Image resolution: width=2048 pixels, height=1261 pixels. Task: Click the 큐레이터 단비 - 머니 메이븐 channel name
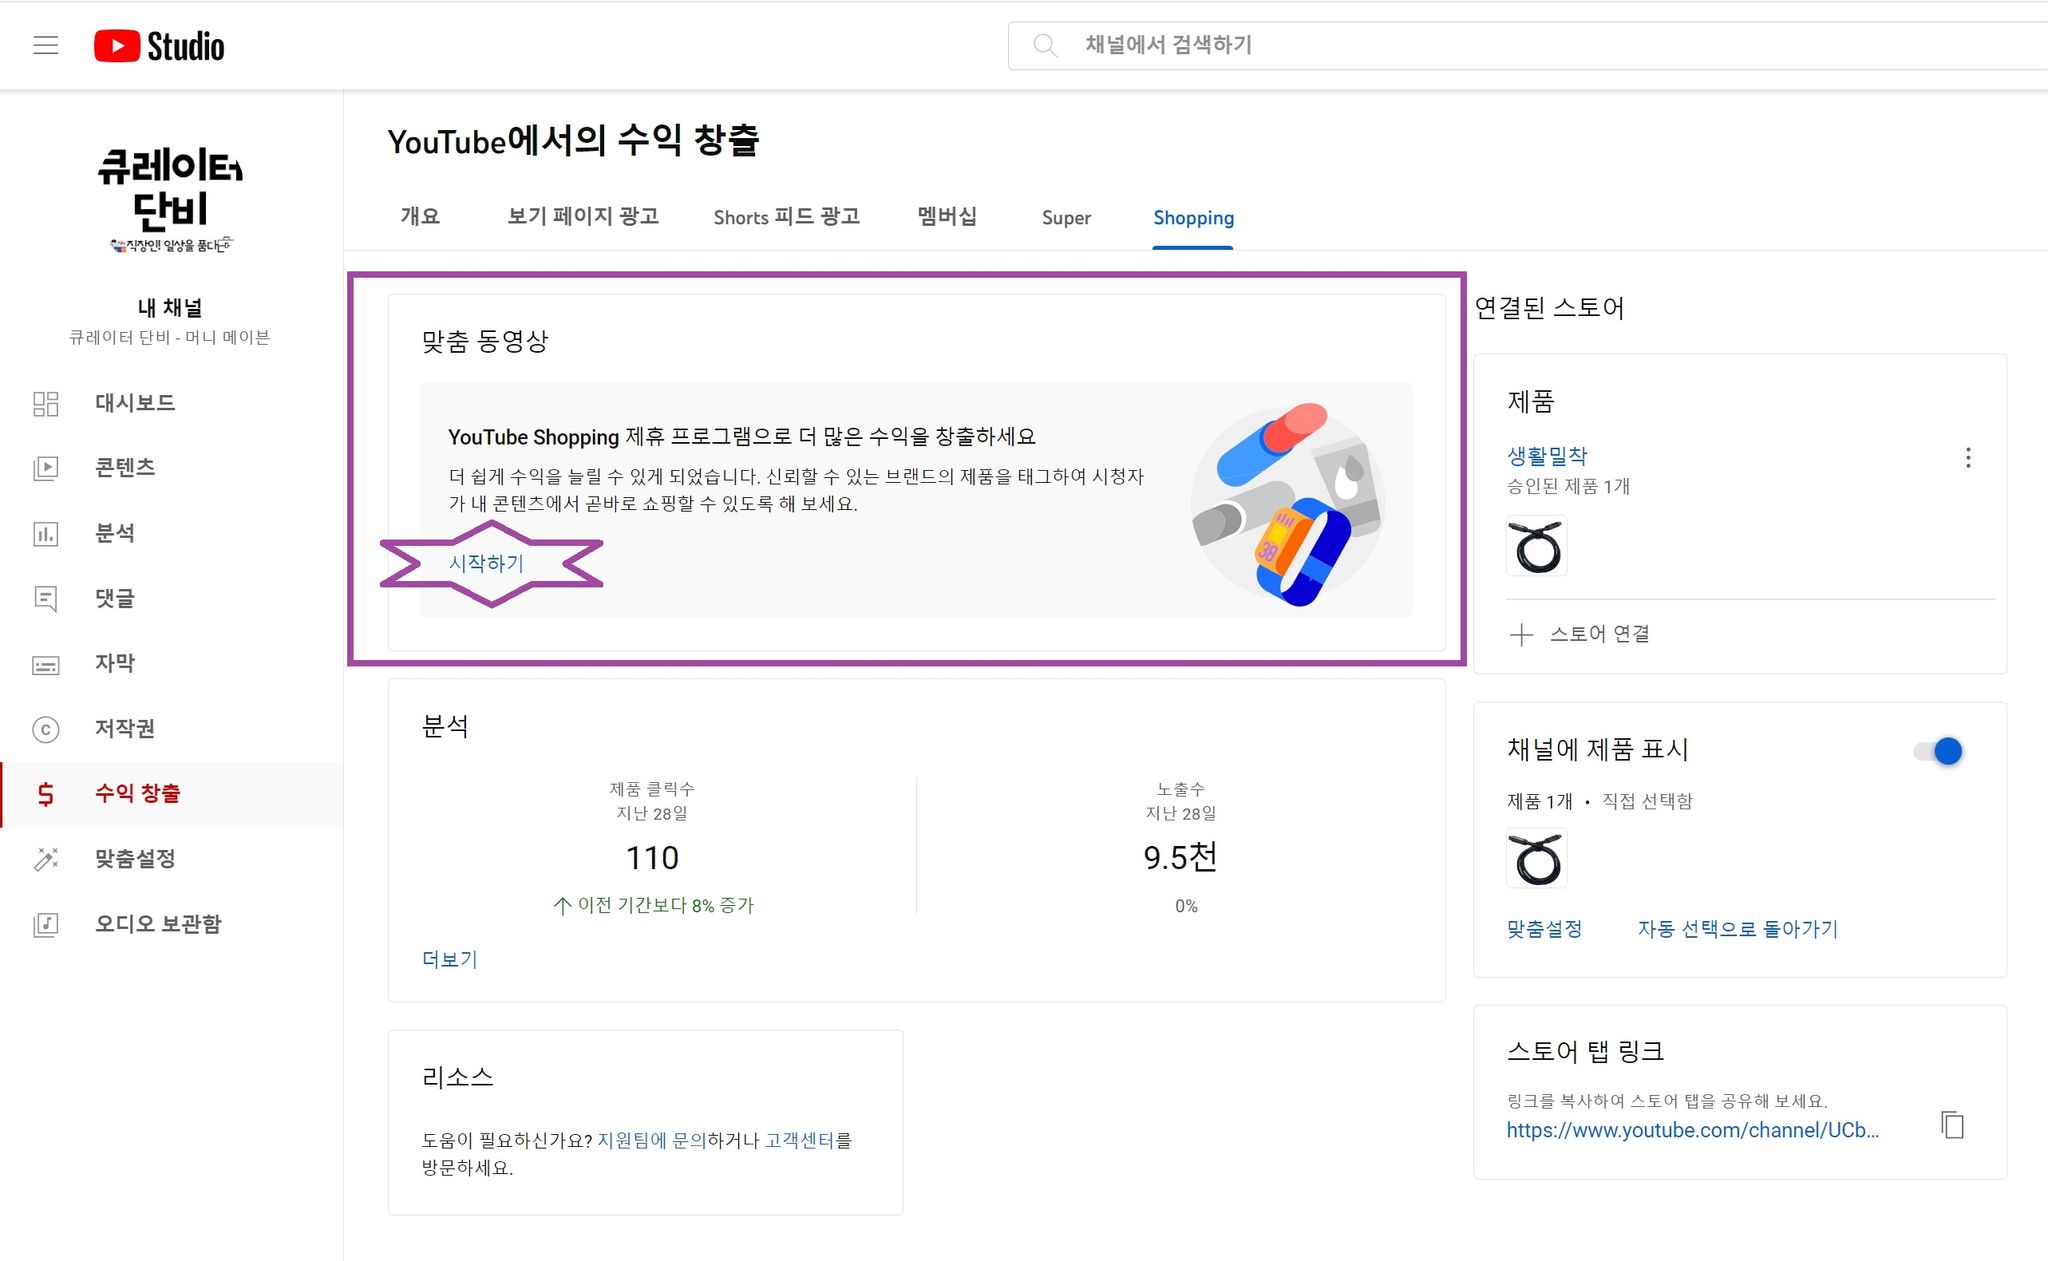[170, 338]
